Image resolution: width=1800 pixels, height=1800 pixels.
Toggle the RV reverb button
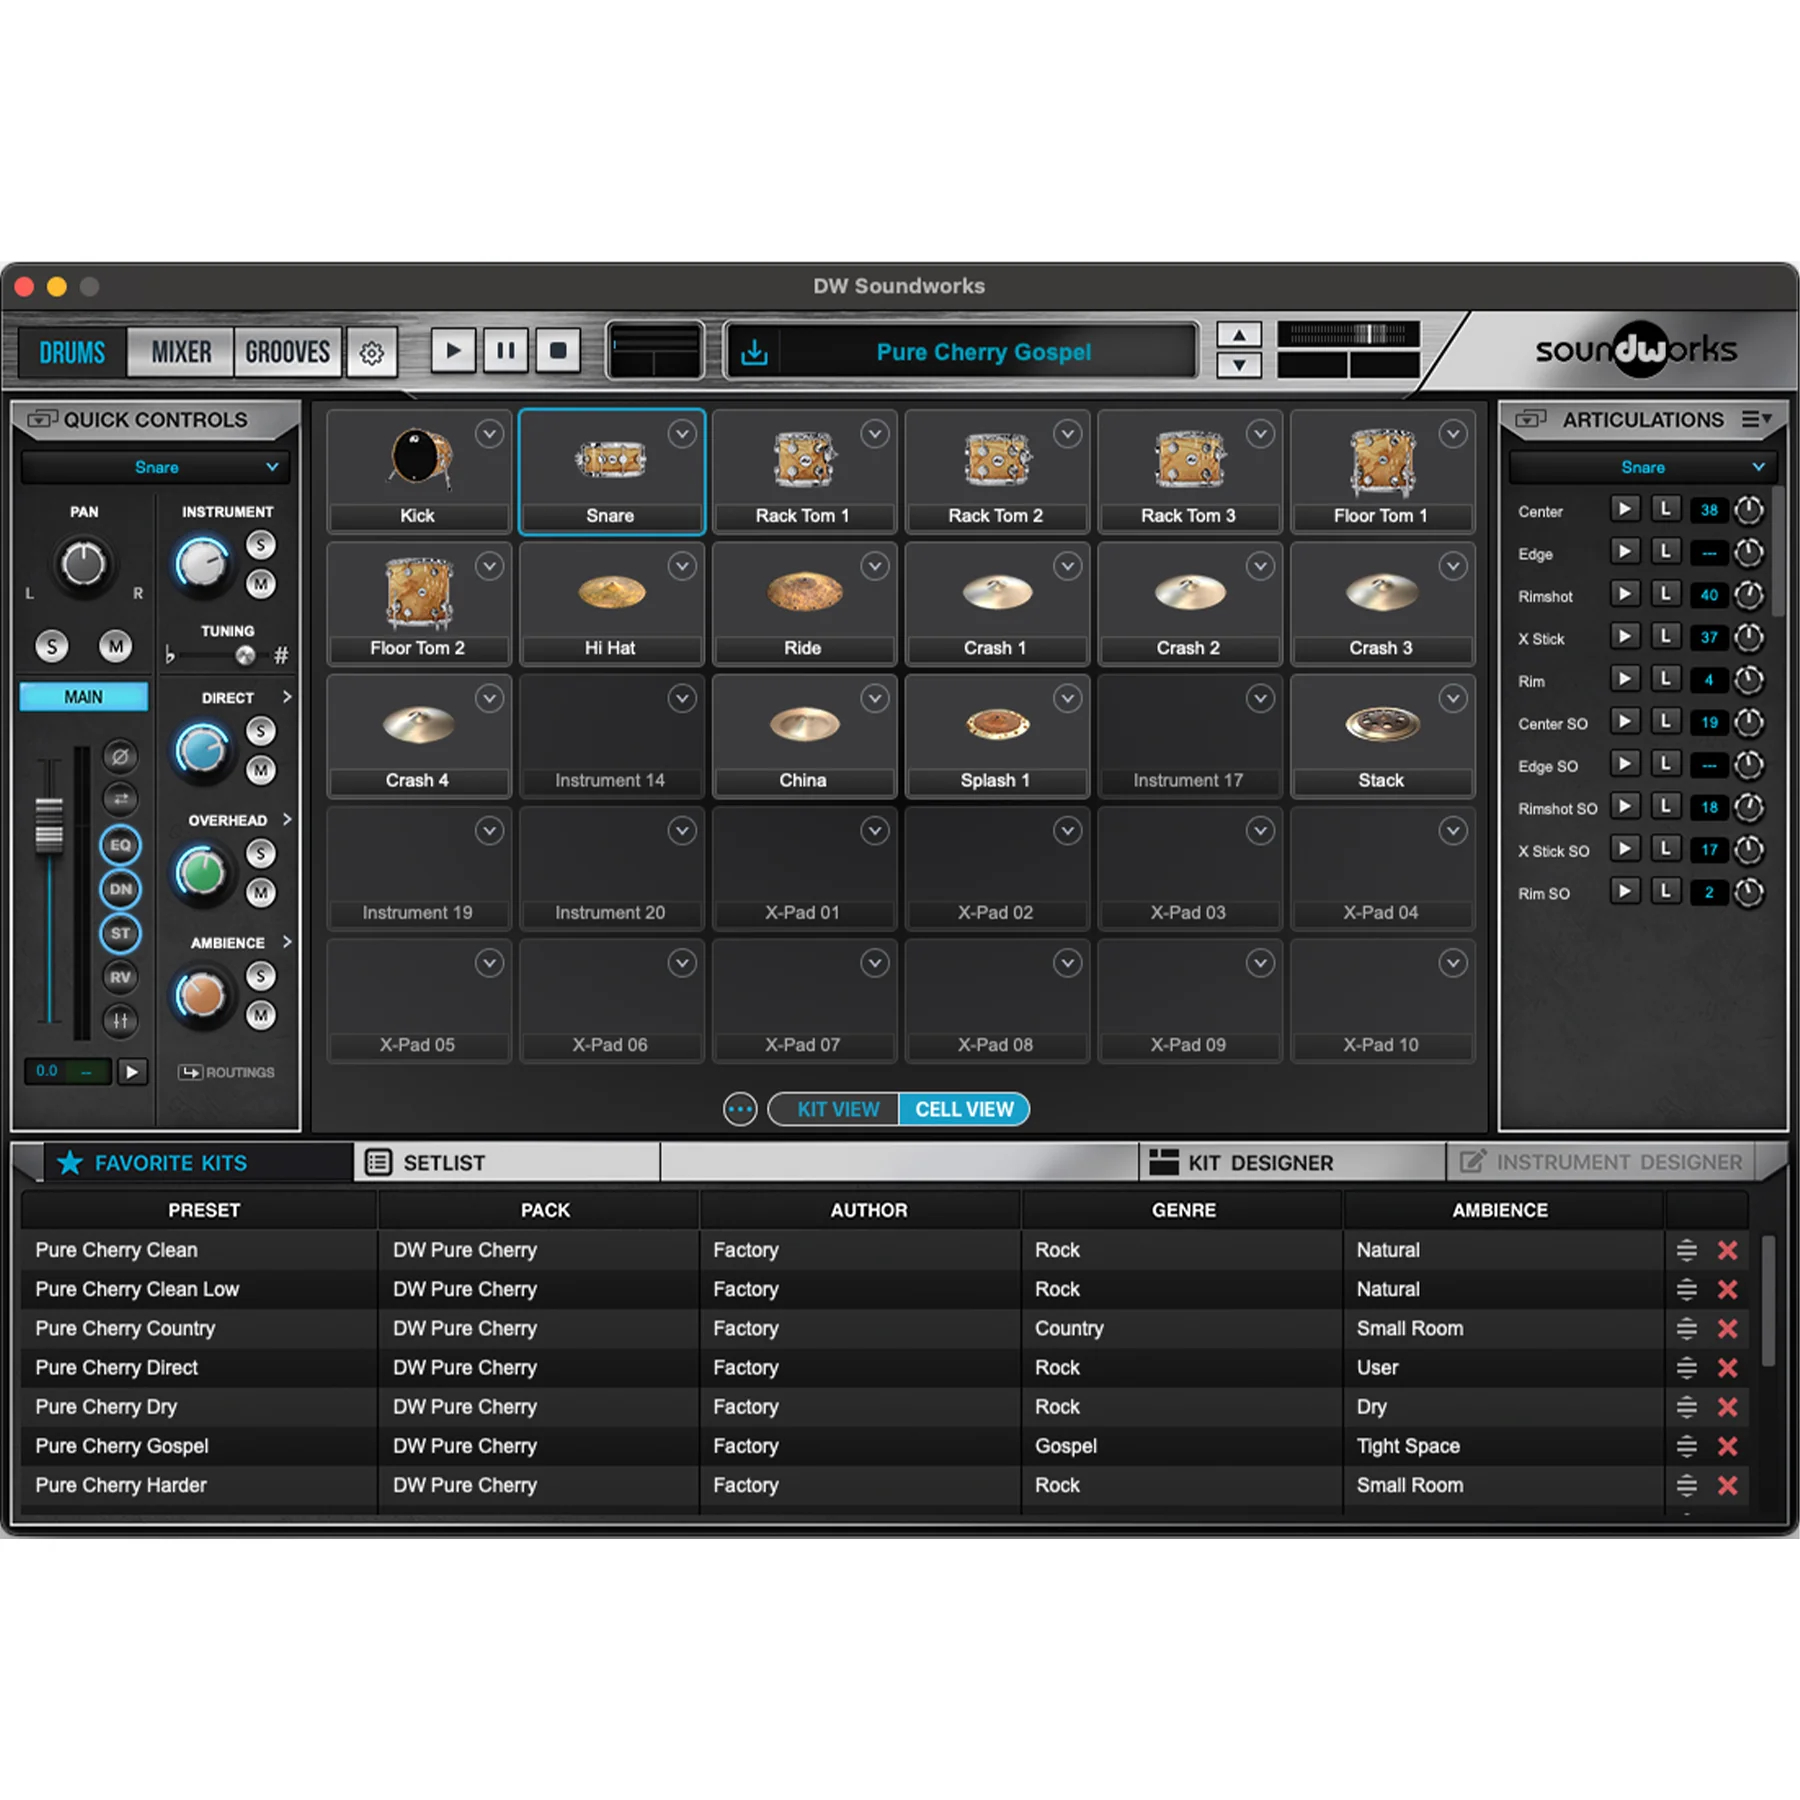(120, 977)
